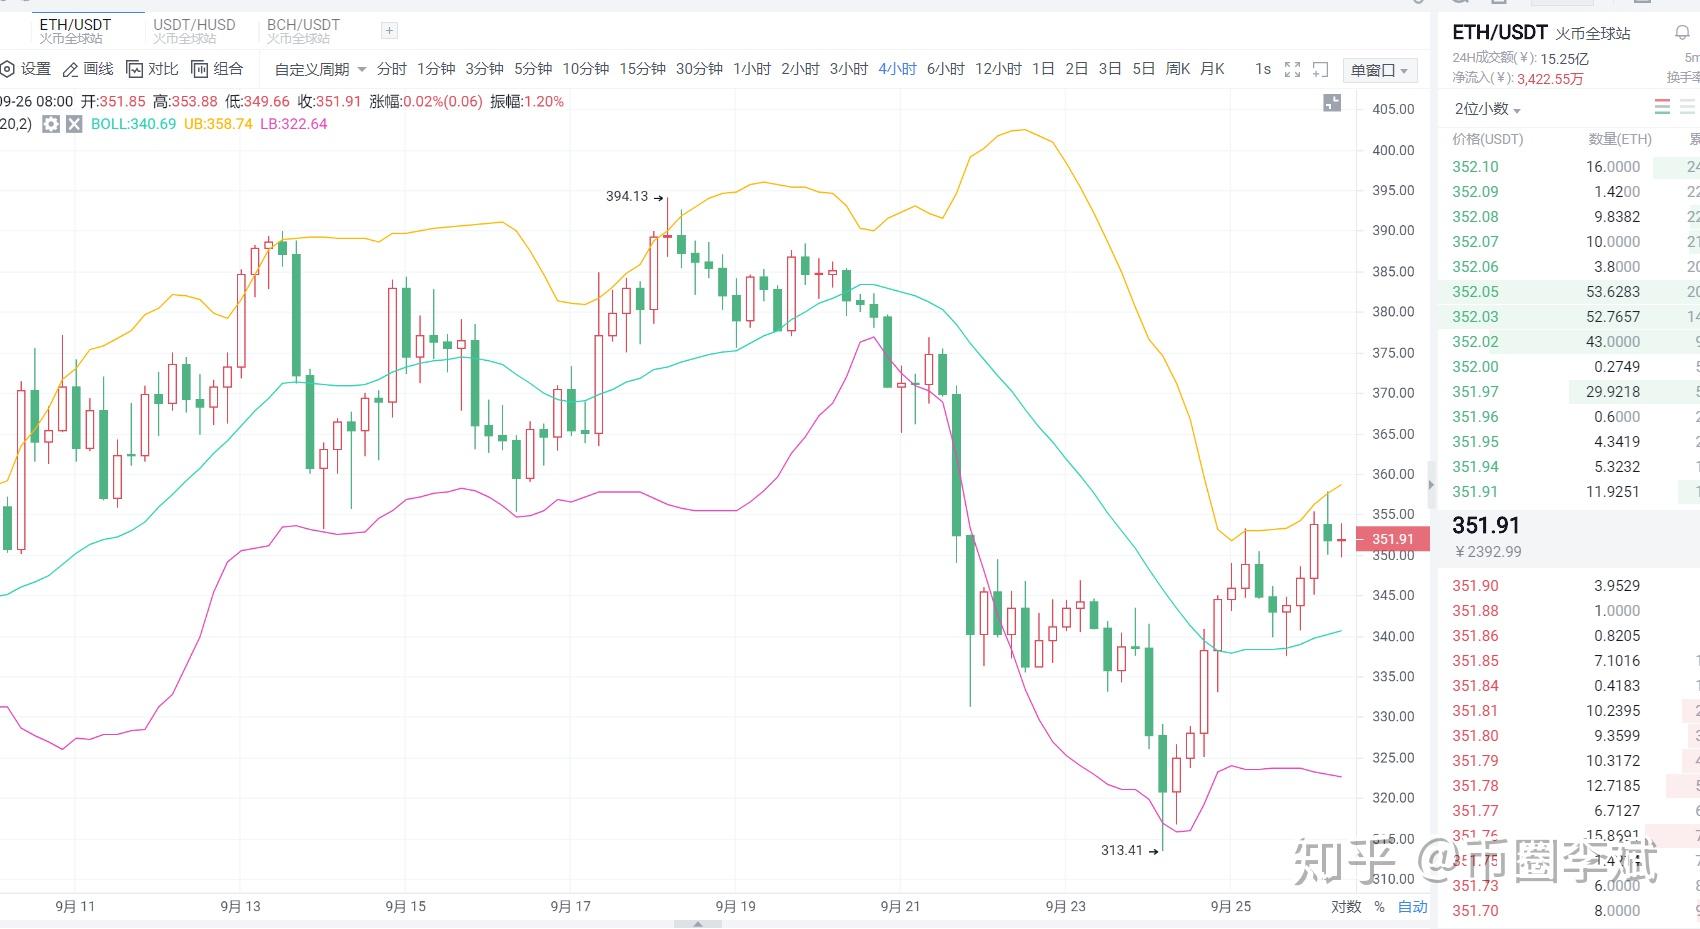Toggle auto scale (自动)
The image size is (1700, 929).
click(x=1412, y=906)
